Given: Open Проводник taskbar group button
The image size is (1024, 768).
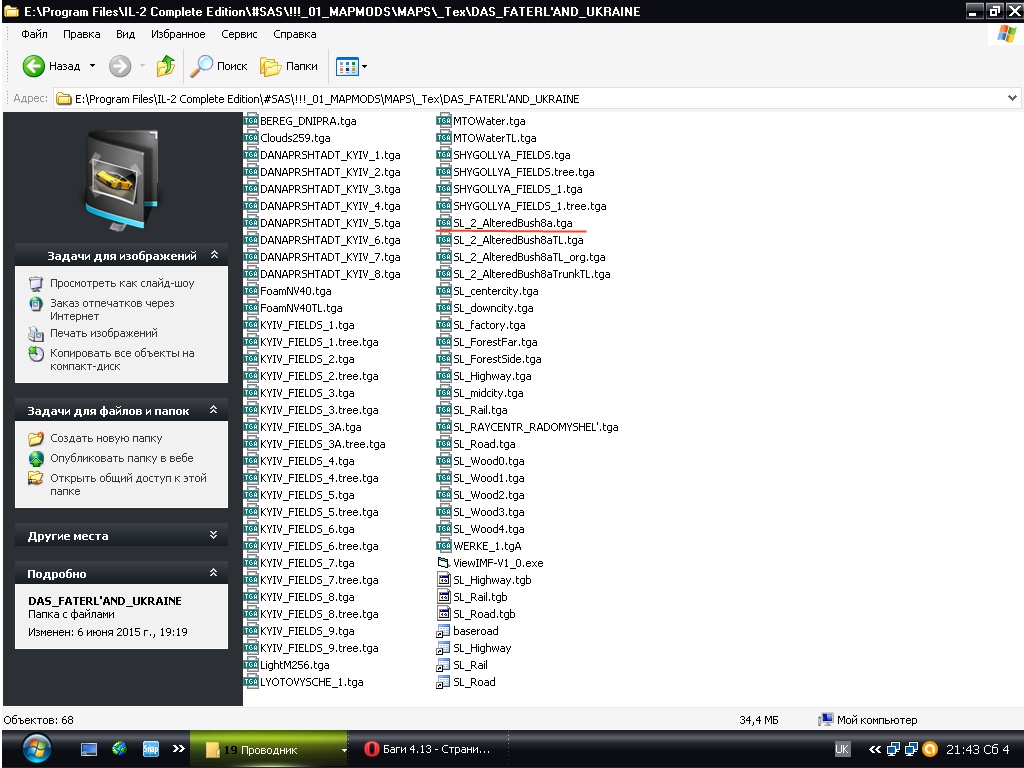Looking at the screenshot, I should coord(269,750).
